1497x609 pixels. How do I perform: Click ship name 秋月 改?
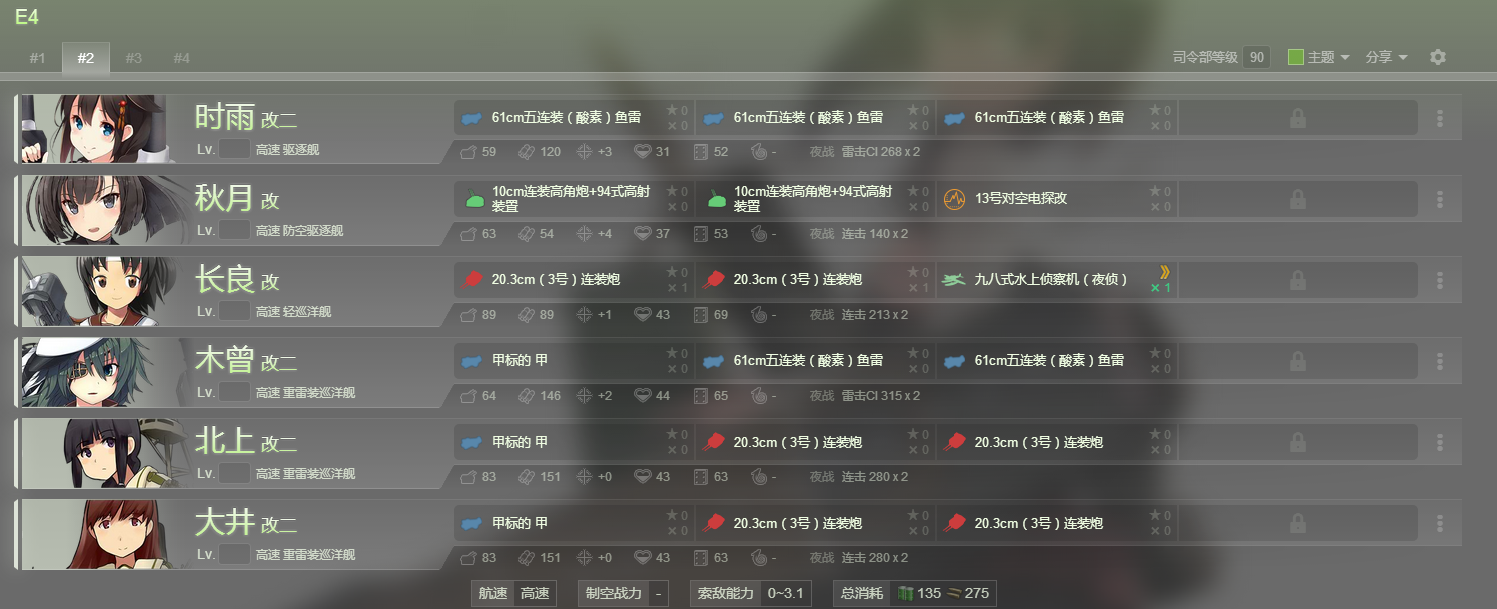pos(237,199)
